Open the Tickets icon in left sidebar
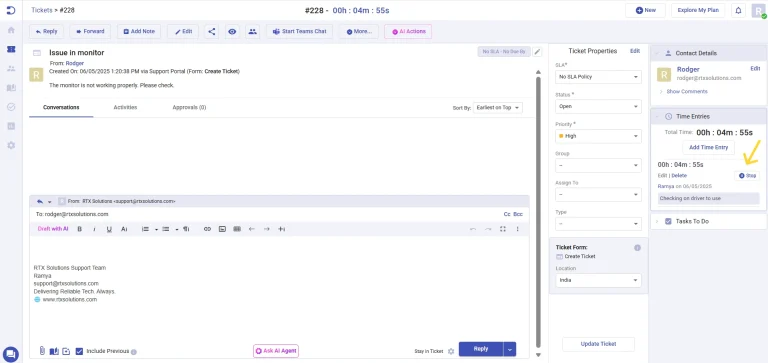The image size is (768, 363). pos(11,49)
